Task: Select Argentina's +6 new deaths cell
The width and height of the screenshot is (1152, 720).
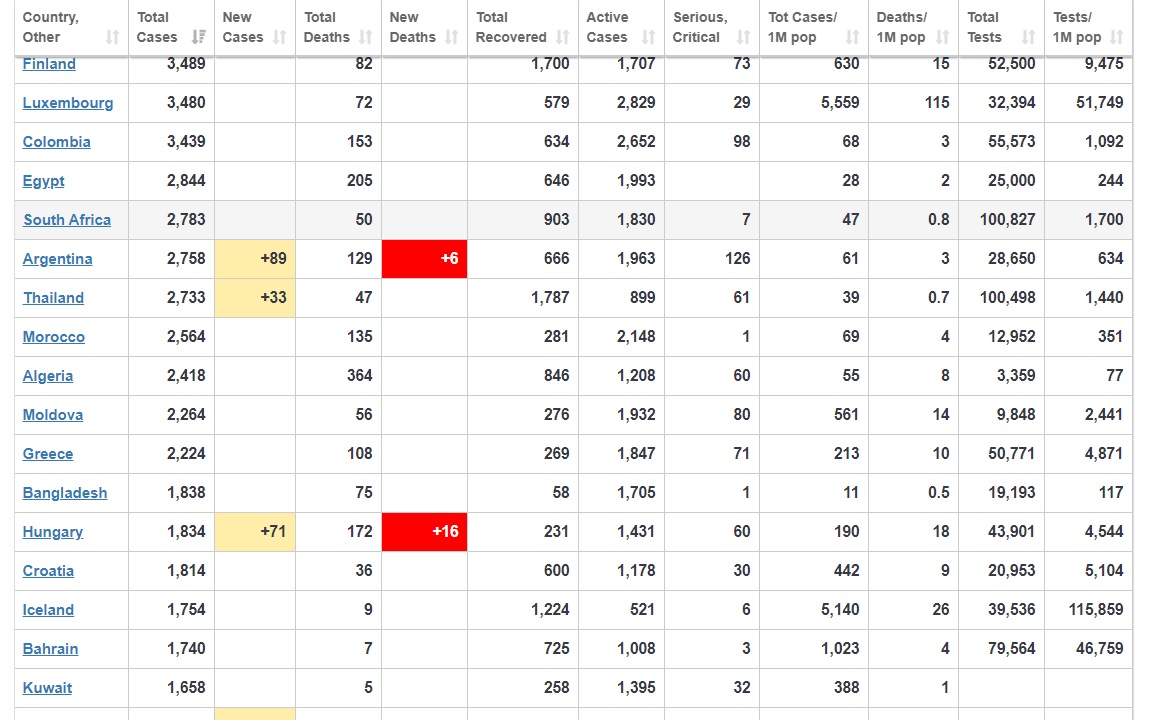Action: [x=425, y=259]
